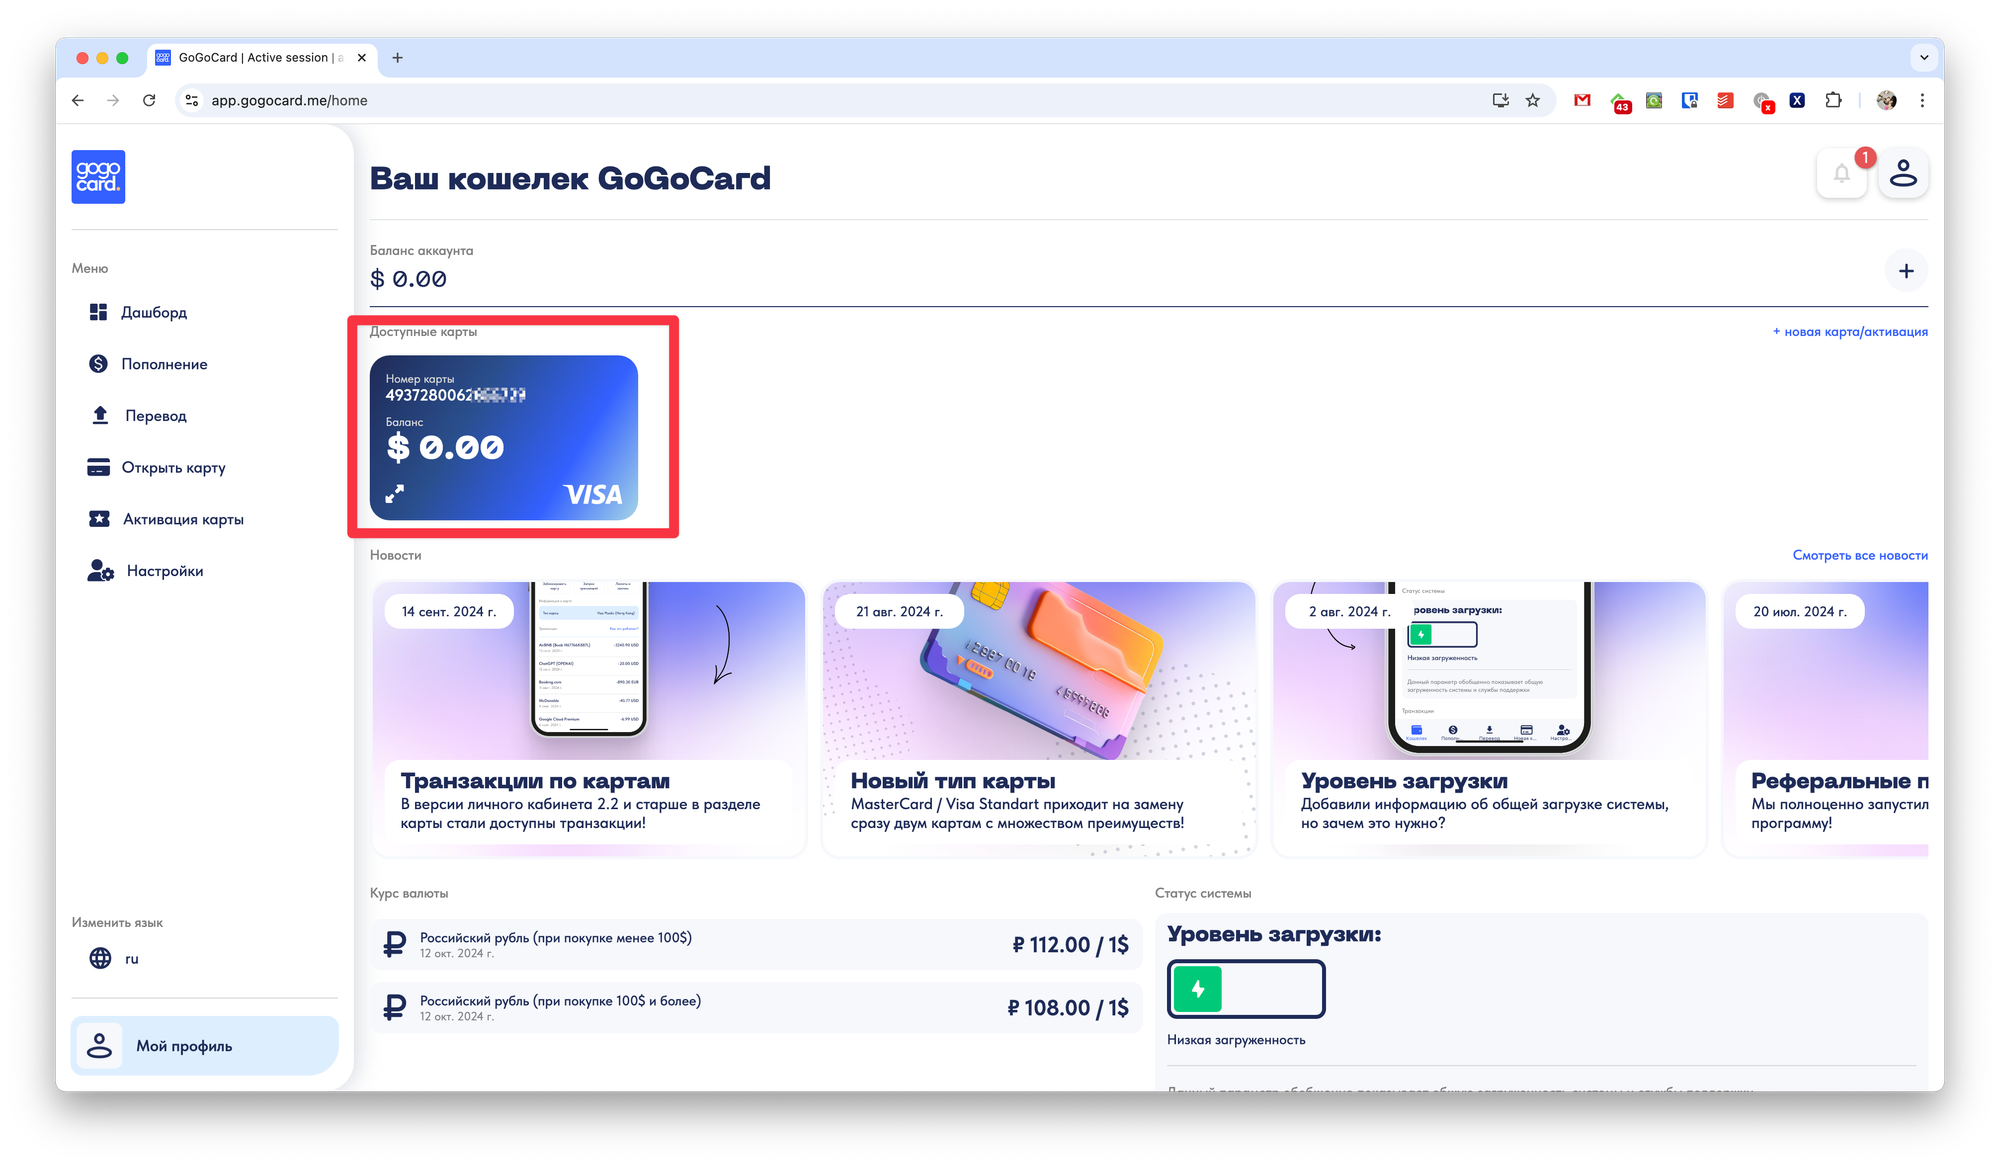Click Смотреть все новости link
Image resolution: width=2000 pixels, height=1165 pixels.
[1859, 555]
